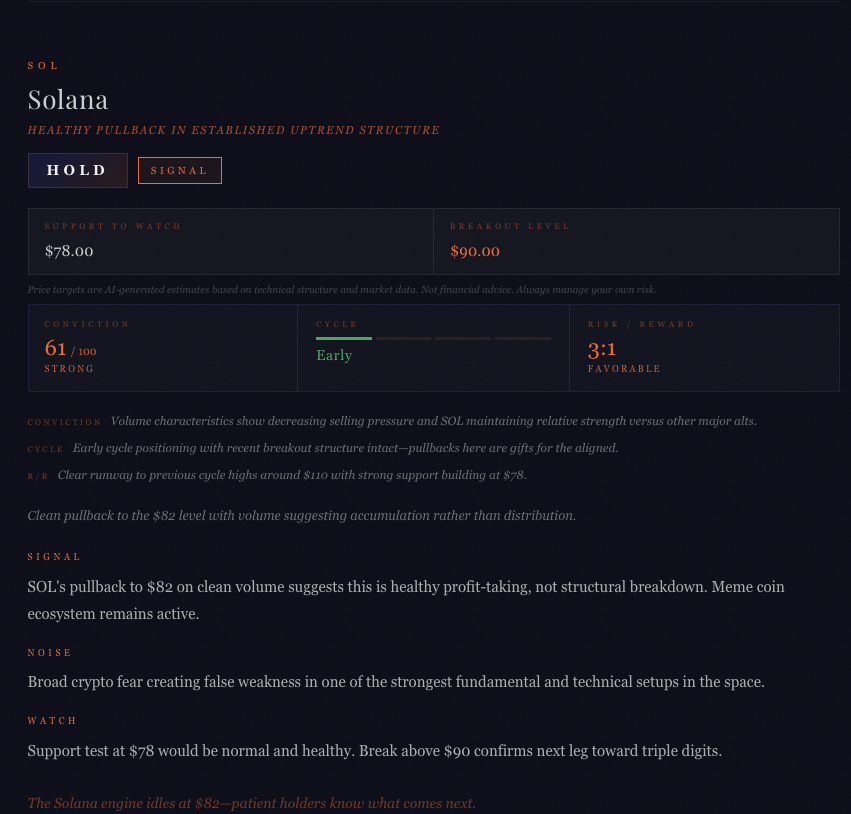Screen dimensions: 851x814
Task: Click the orange SIGNAL tag button
Action: coord(180,170)
